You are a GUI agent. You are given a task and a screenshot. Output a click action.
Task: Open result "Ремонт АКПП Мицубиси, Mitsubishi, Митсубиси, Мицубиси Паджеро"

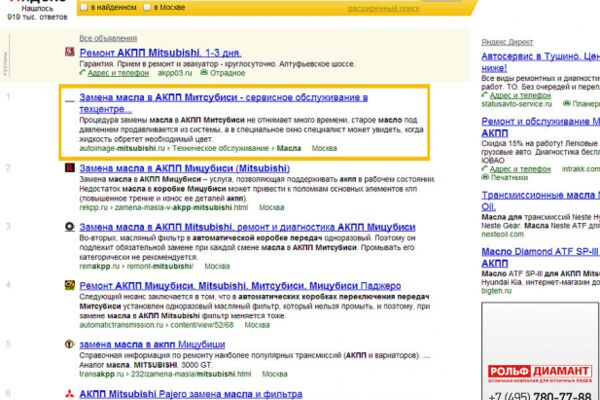pos(240,286)
